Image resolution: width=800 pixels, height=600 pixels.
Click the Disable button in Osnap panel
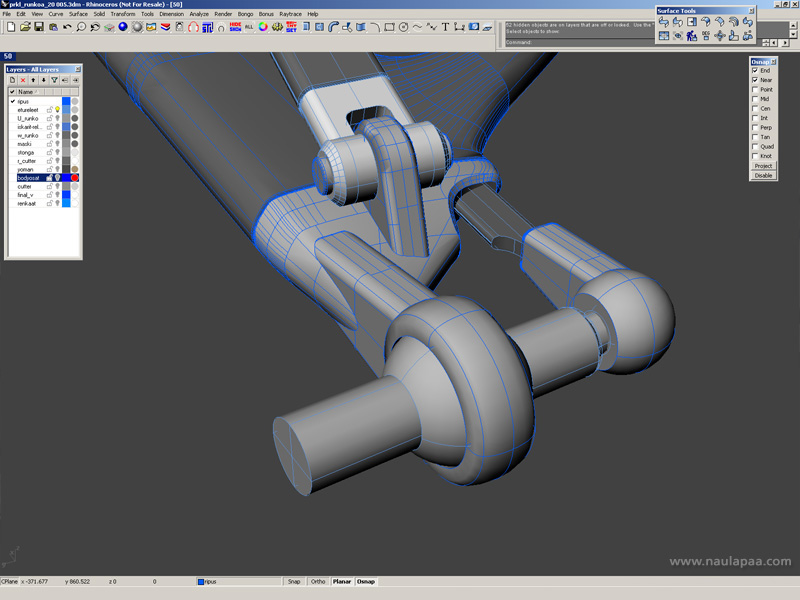[763, 175]
